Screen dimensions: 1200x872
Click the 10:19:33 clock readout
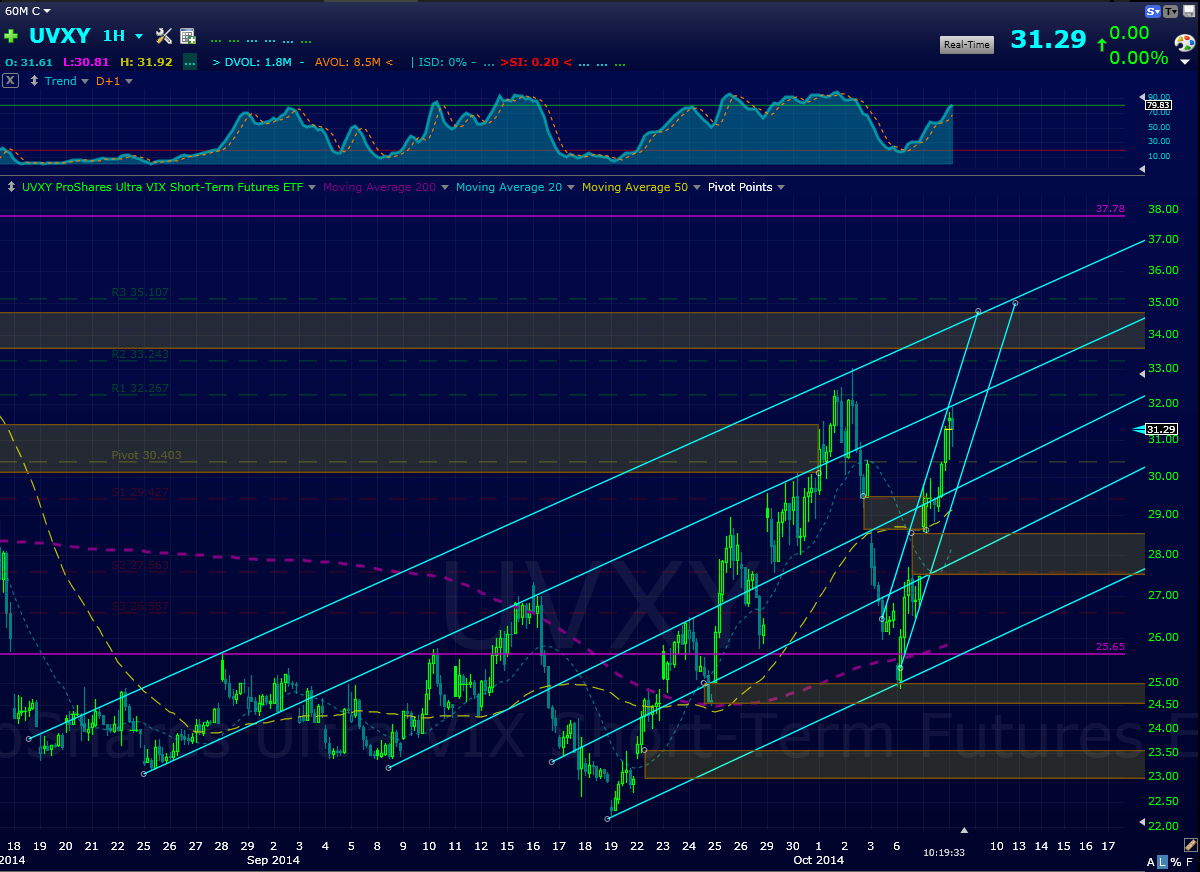click(x=944, y=853)
